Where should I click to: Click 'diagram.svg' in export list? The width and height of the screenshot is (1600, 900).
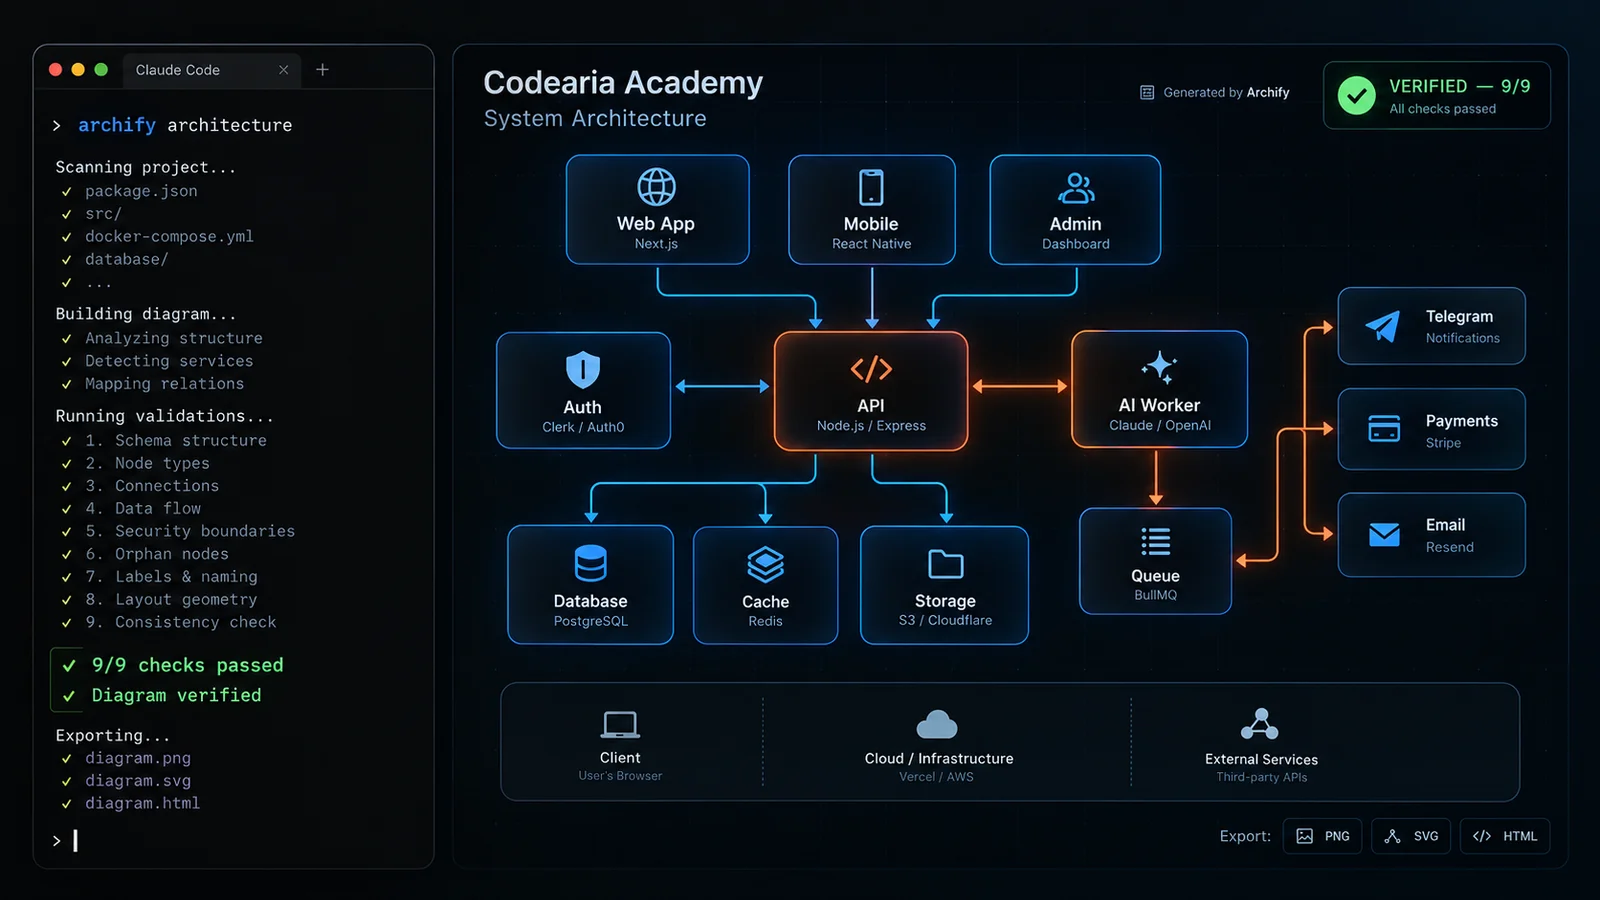point(138,781)
